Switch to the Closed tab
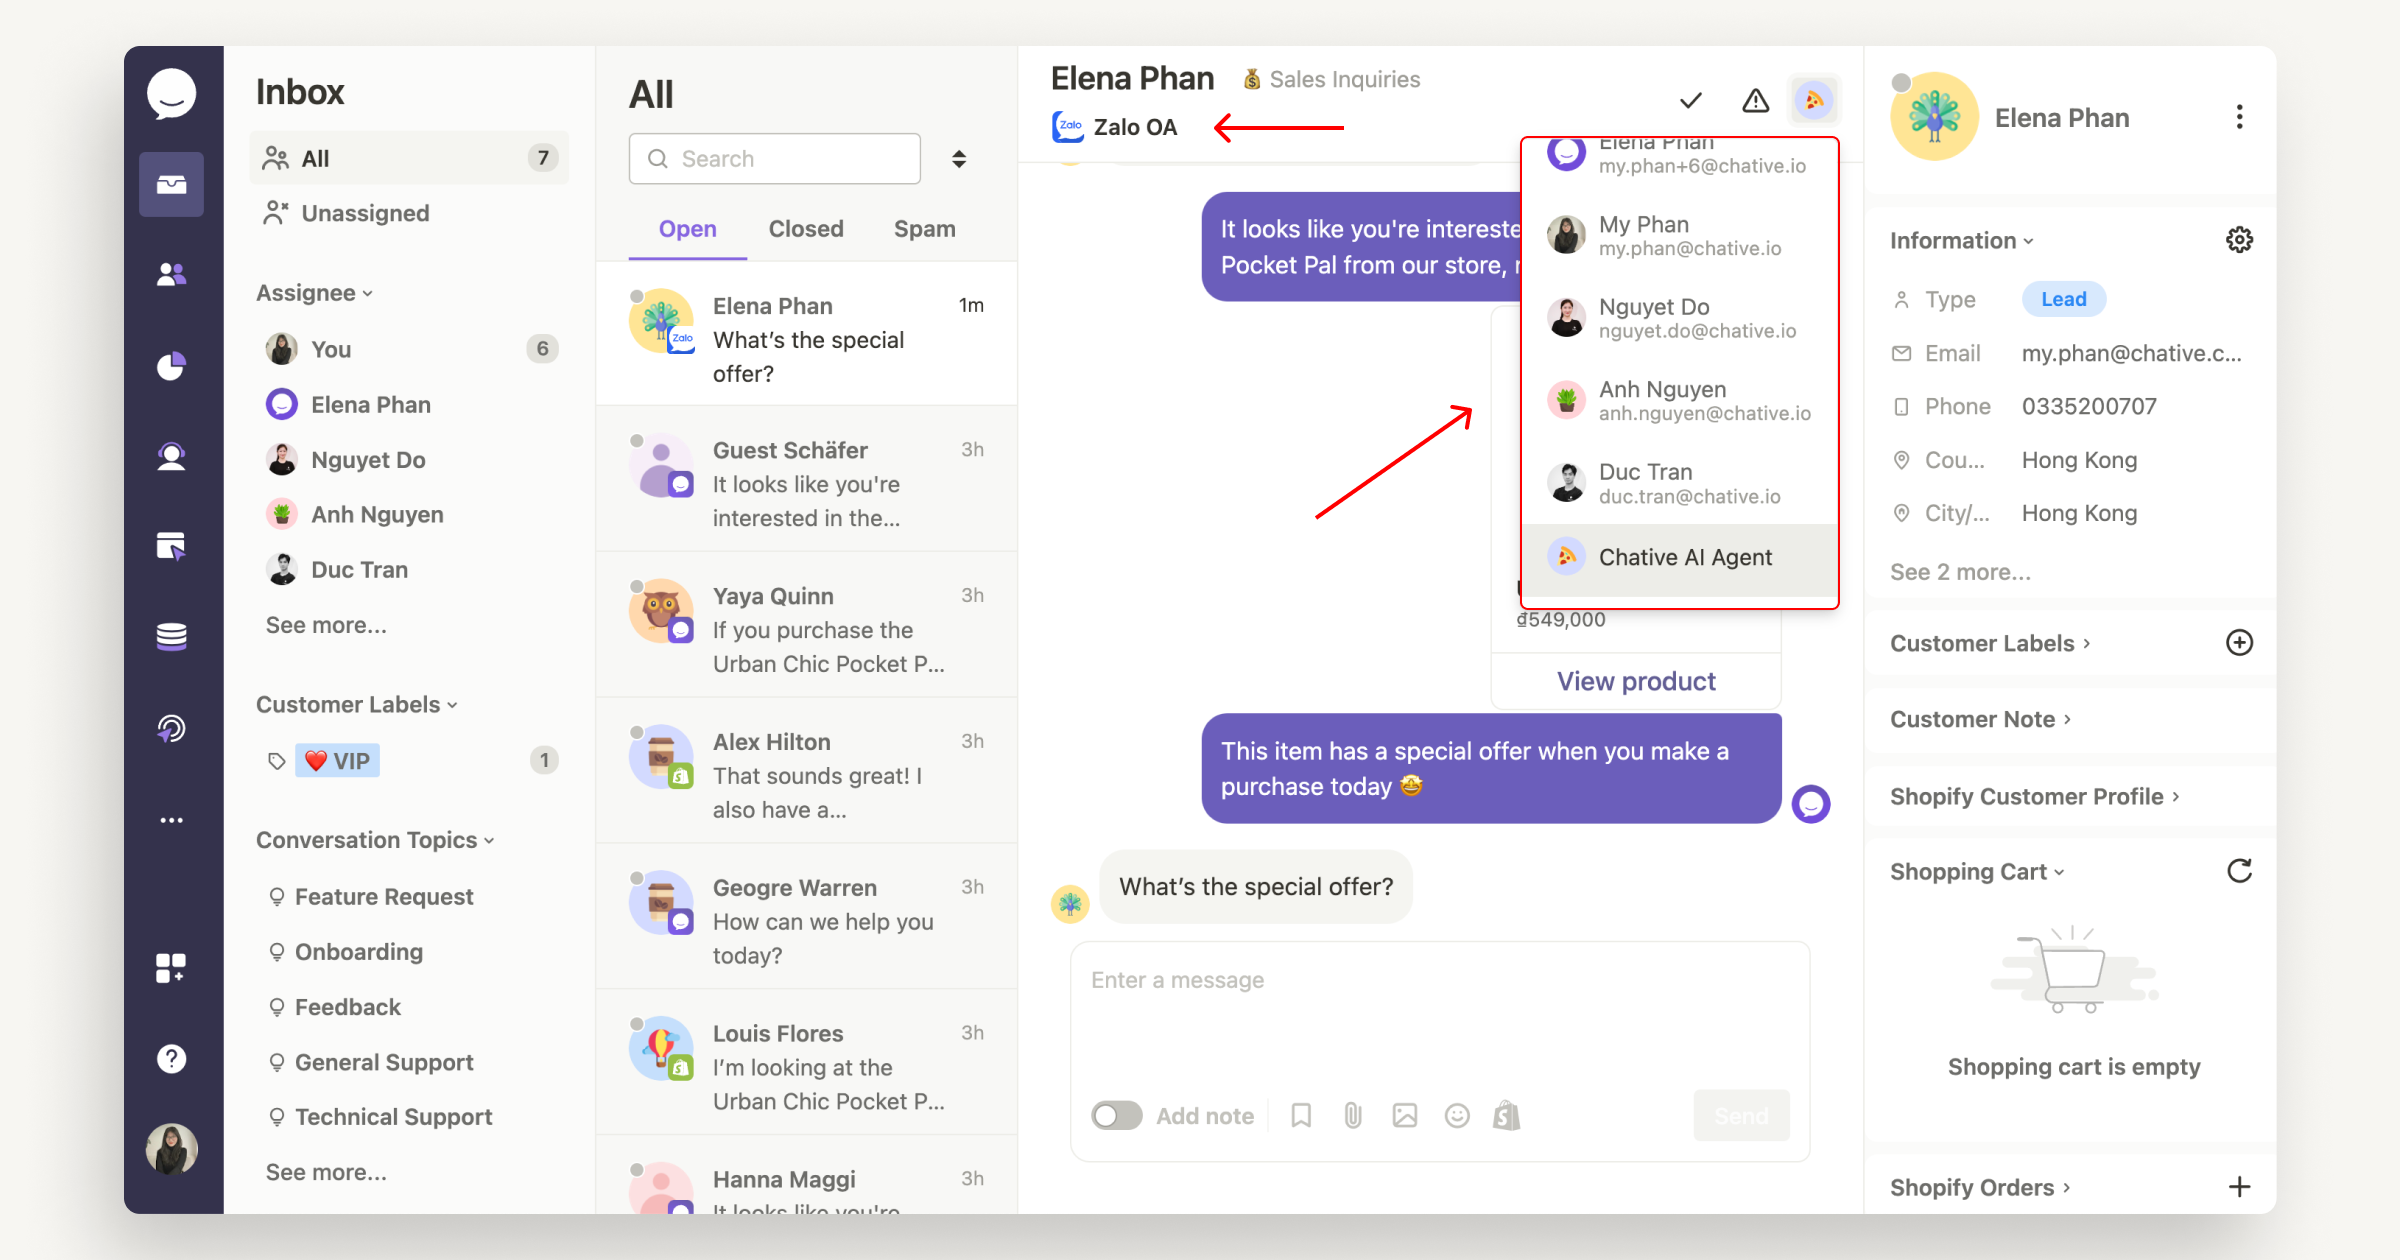 [x=805, y=229]
